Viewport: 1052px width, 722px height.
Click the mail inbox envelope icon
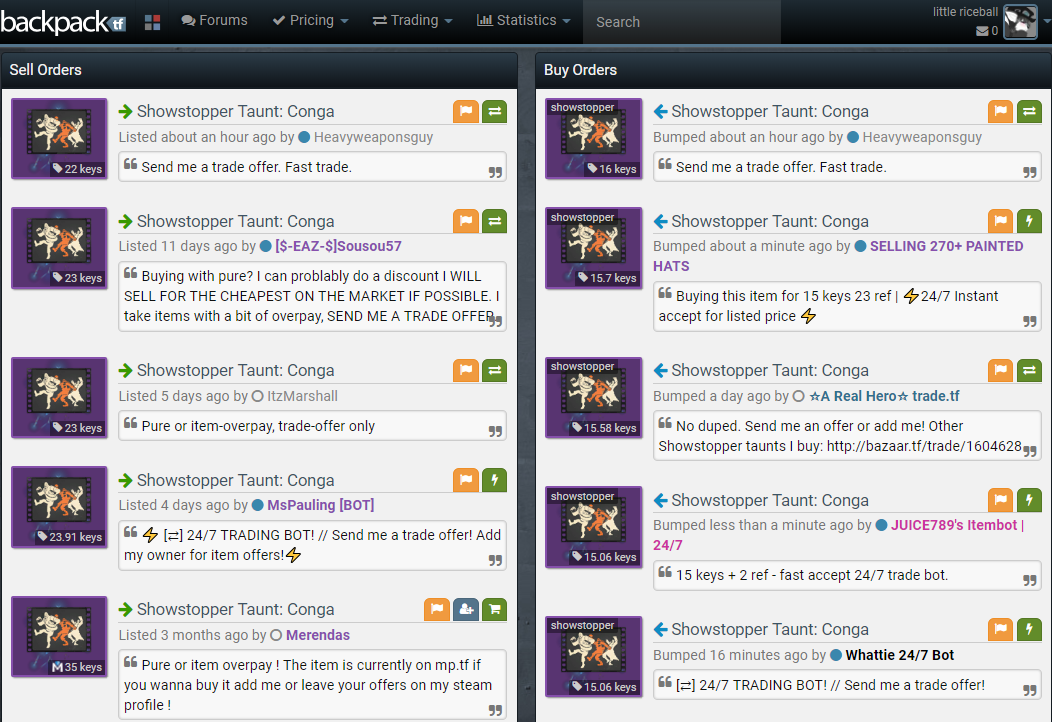(x=982, y=31)
